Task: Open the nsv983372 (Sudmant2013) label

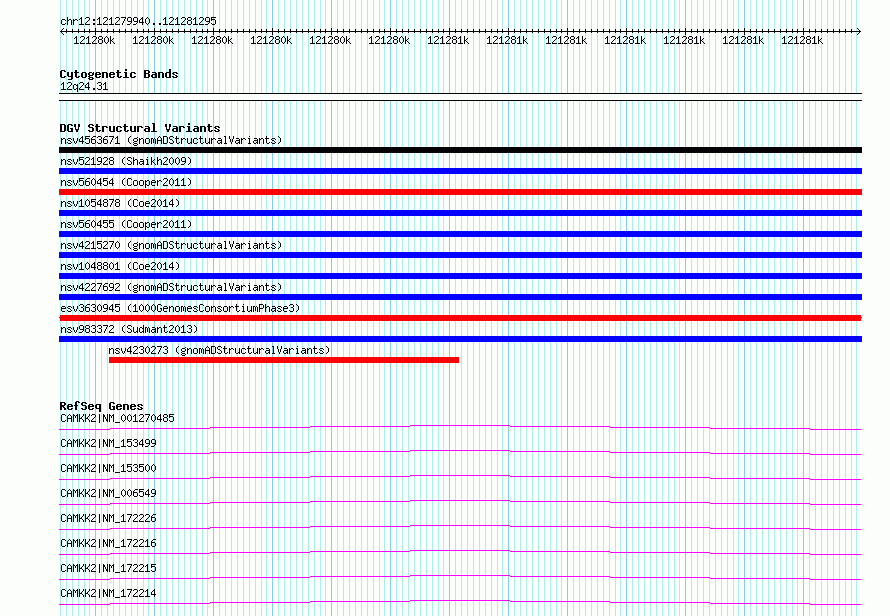Action: (129, 329)
